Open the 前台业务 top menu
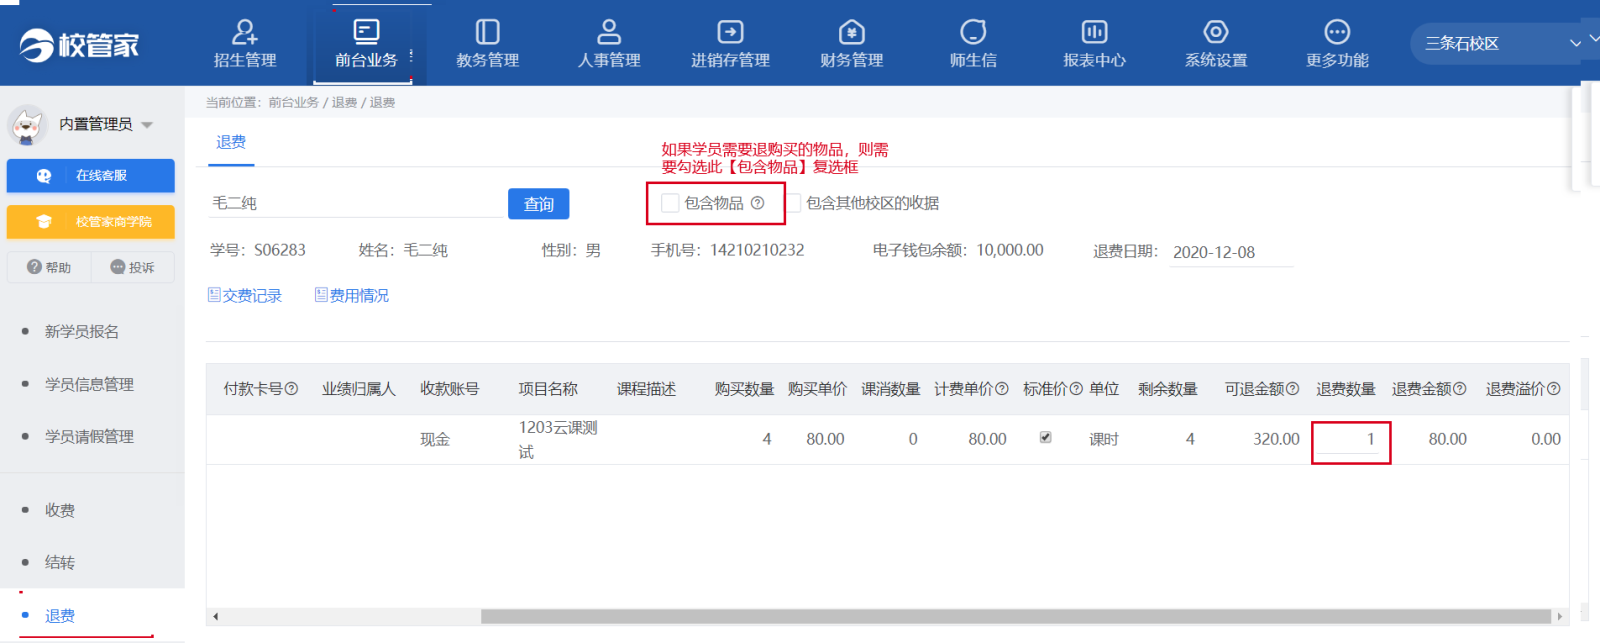The width and height of the screenshot is (1600, 643). 366,43
